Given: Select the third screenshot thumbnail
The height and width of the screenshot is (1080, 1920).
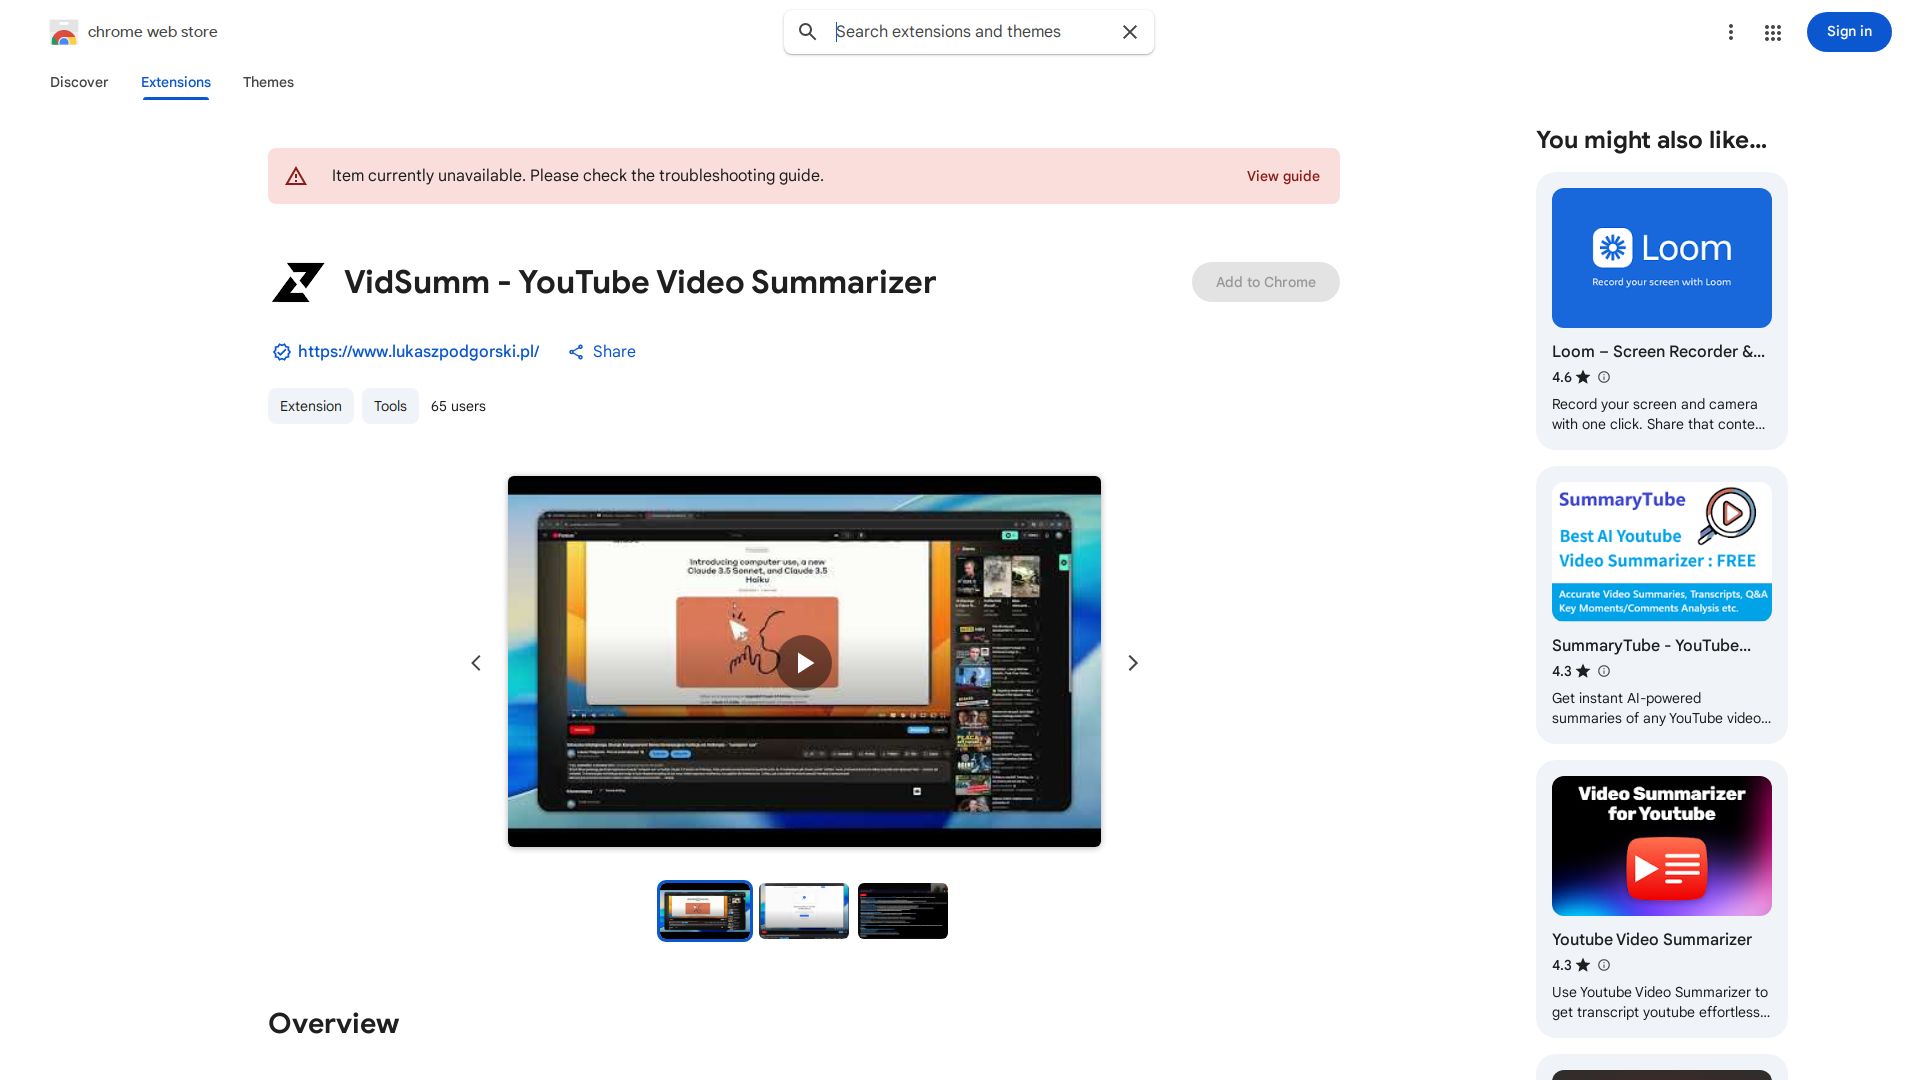Looking at the screenshot, I should 902,910.
